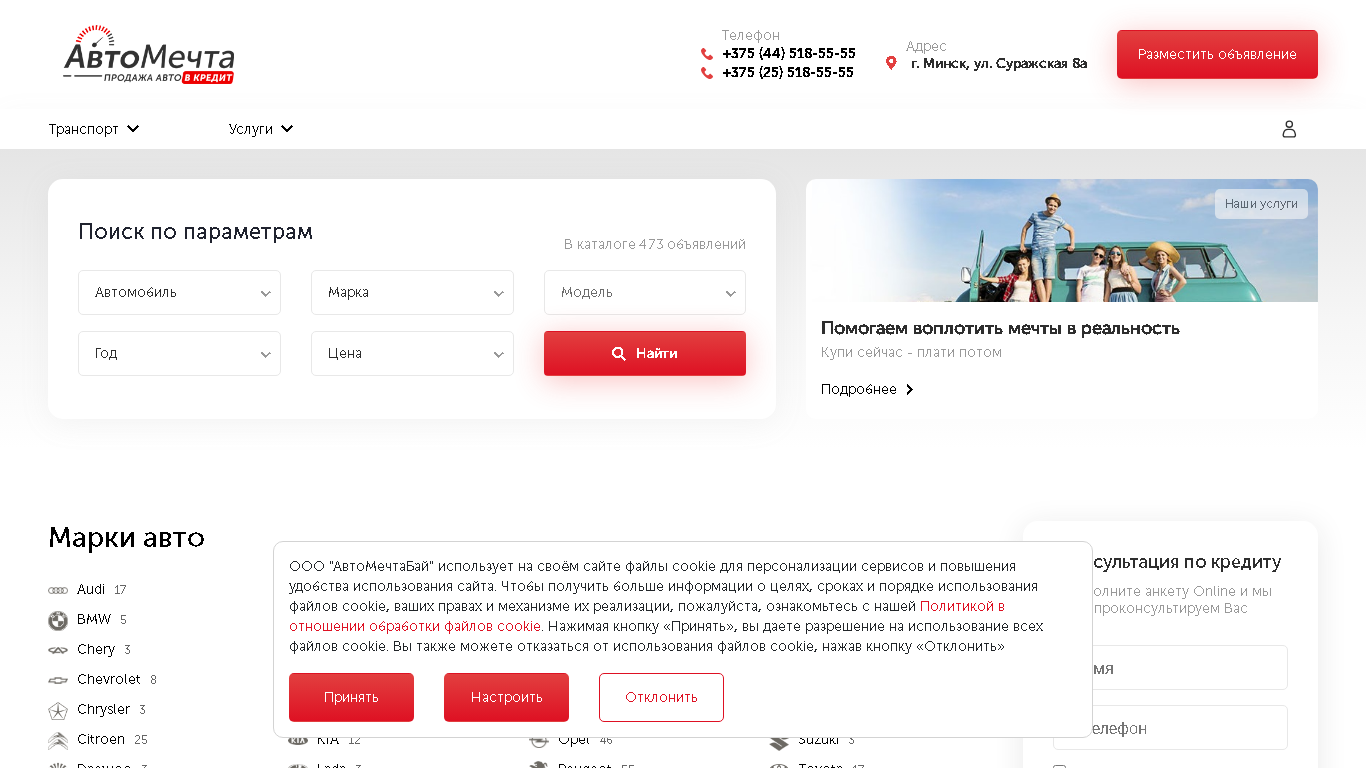The height and width of the screenshot is (768, 1366).
Task: Click Разместить объявление button
Action: click(1217, 54)
